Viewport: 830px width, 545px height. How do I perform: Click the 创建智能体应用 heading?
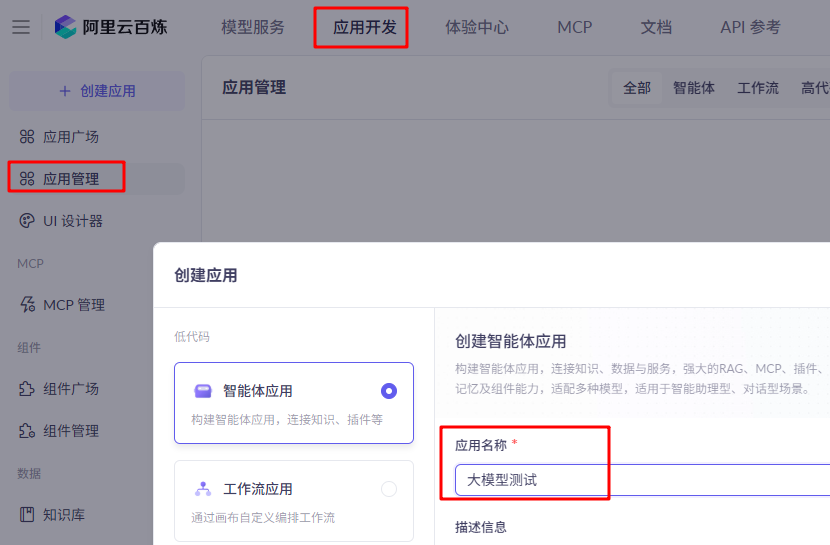pos(510,341)
